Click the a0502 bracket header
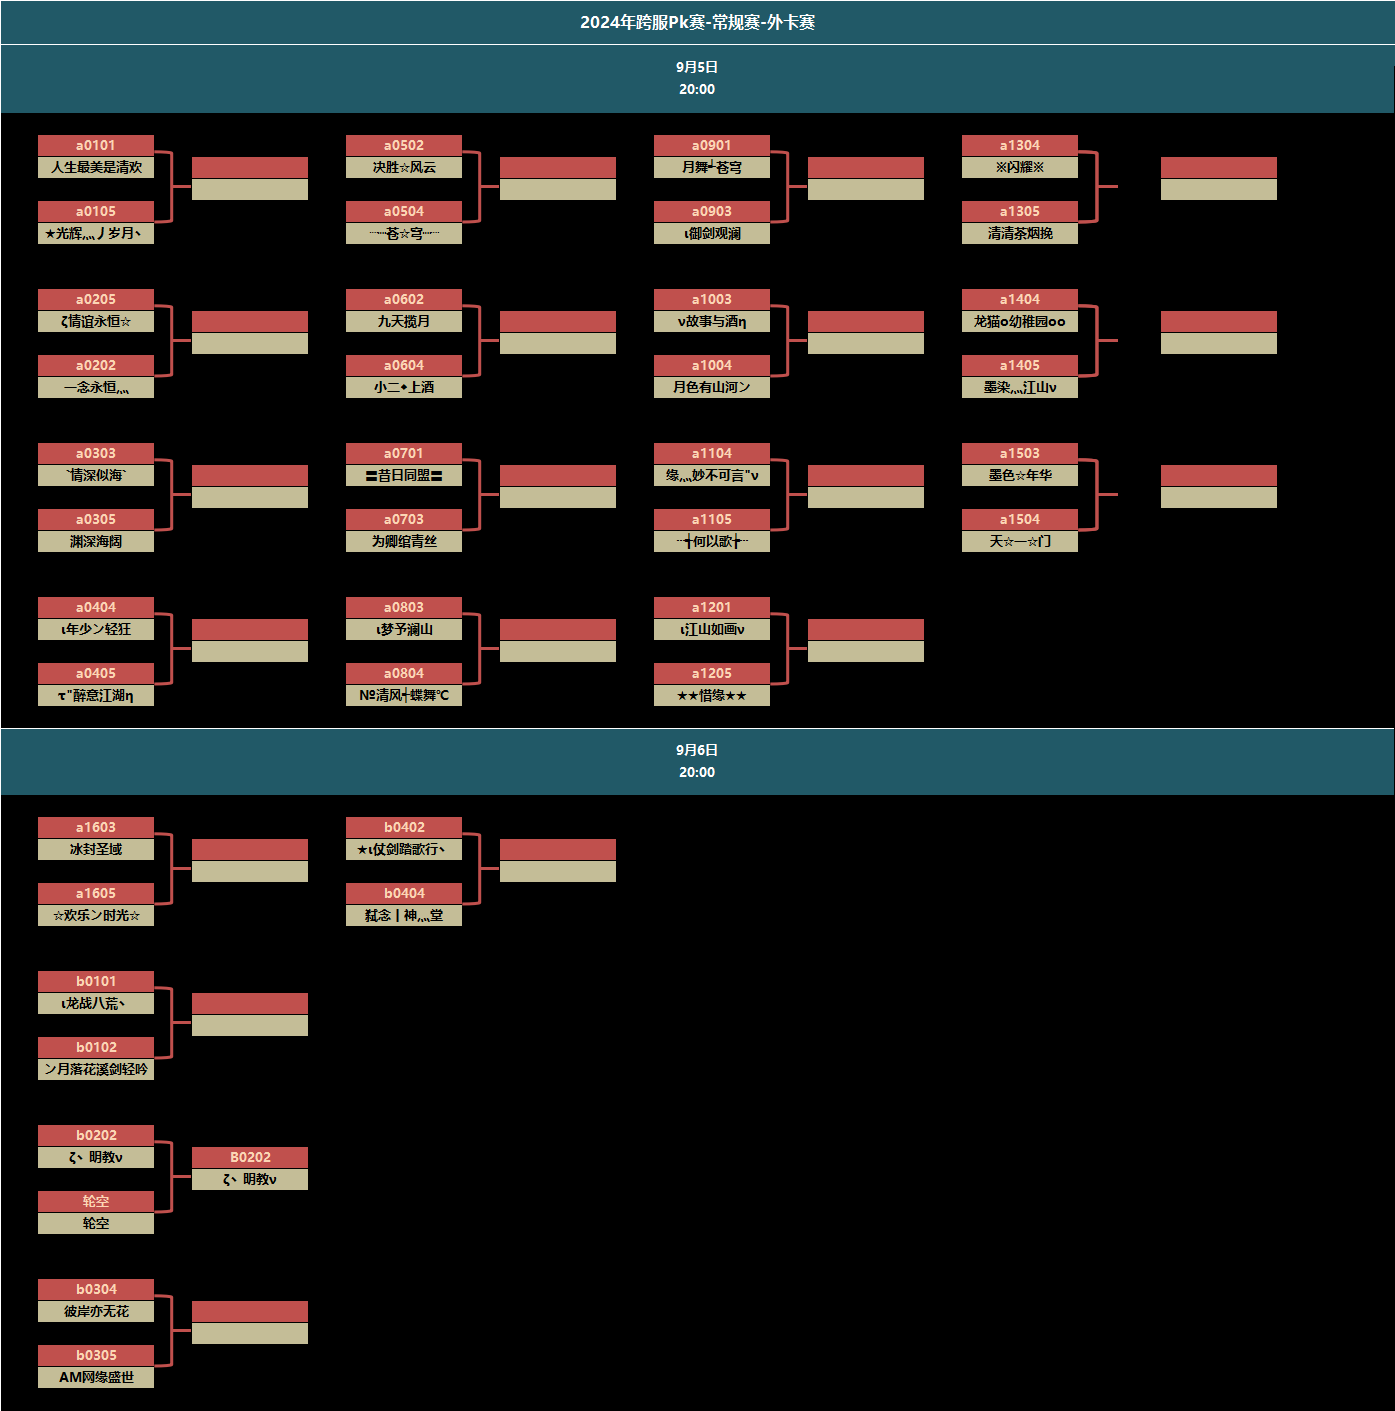The width and height of the screenshot is (1395, 1411). click(404, 145)
